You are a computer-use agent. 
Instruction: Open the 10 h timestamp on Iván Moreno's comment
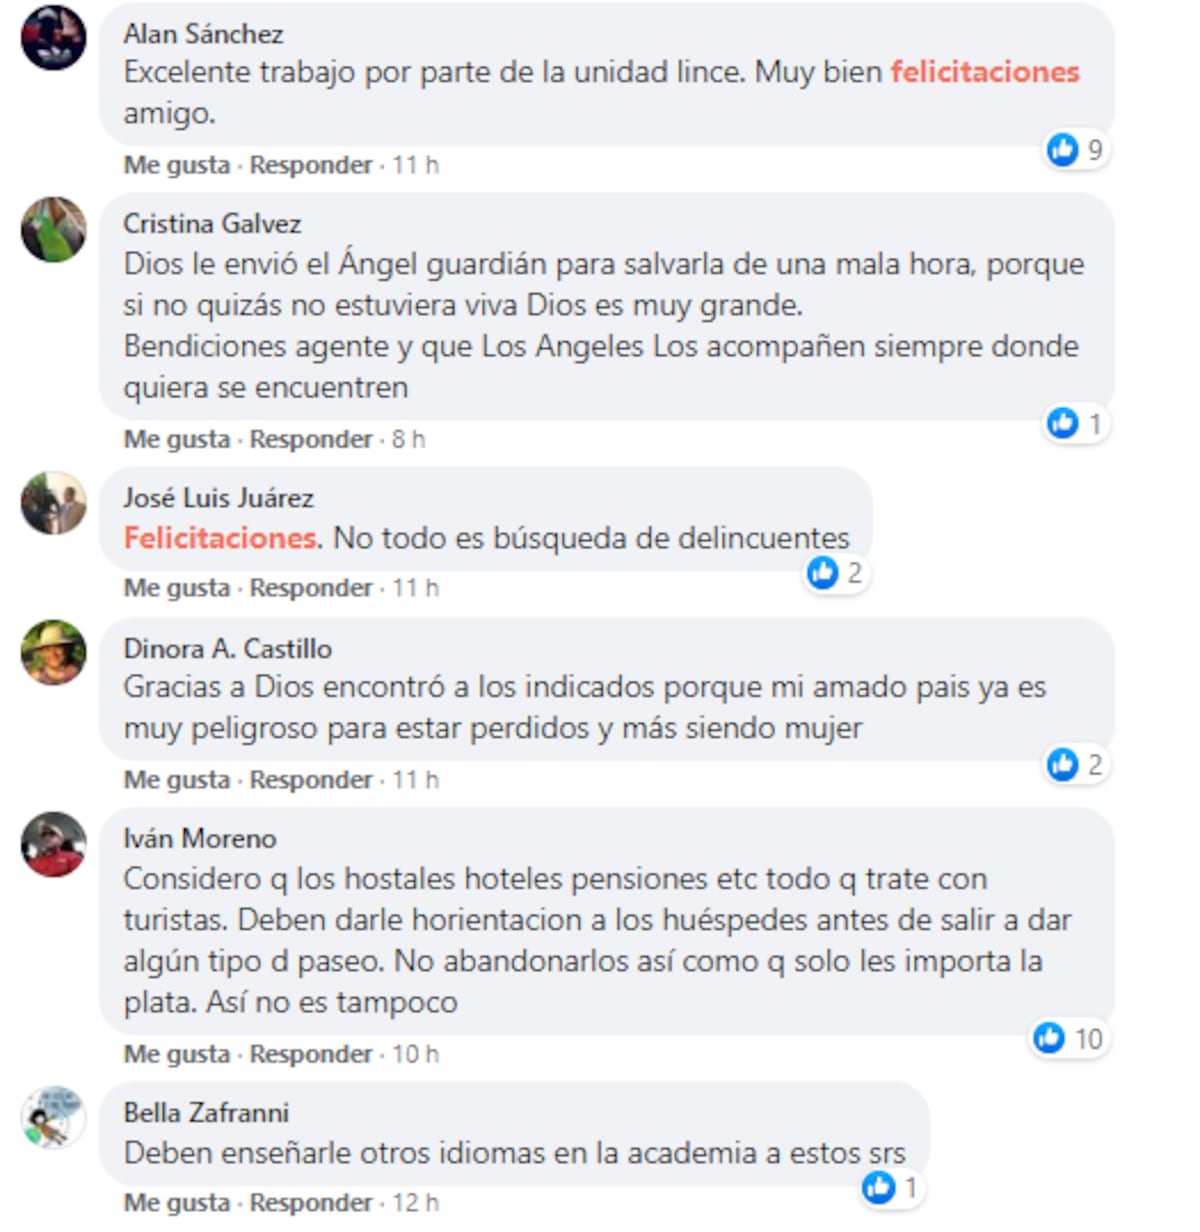click(x=415, y=1054)
